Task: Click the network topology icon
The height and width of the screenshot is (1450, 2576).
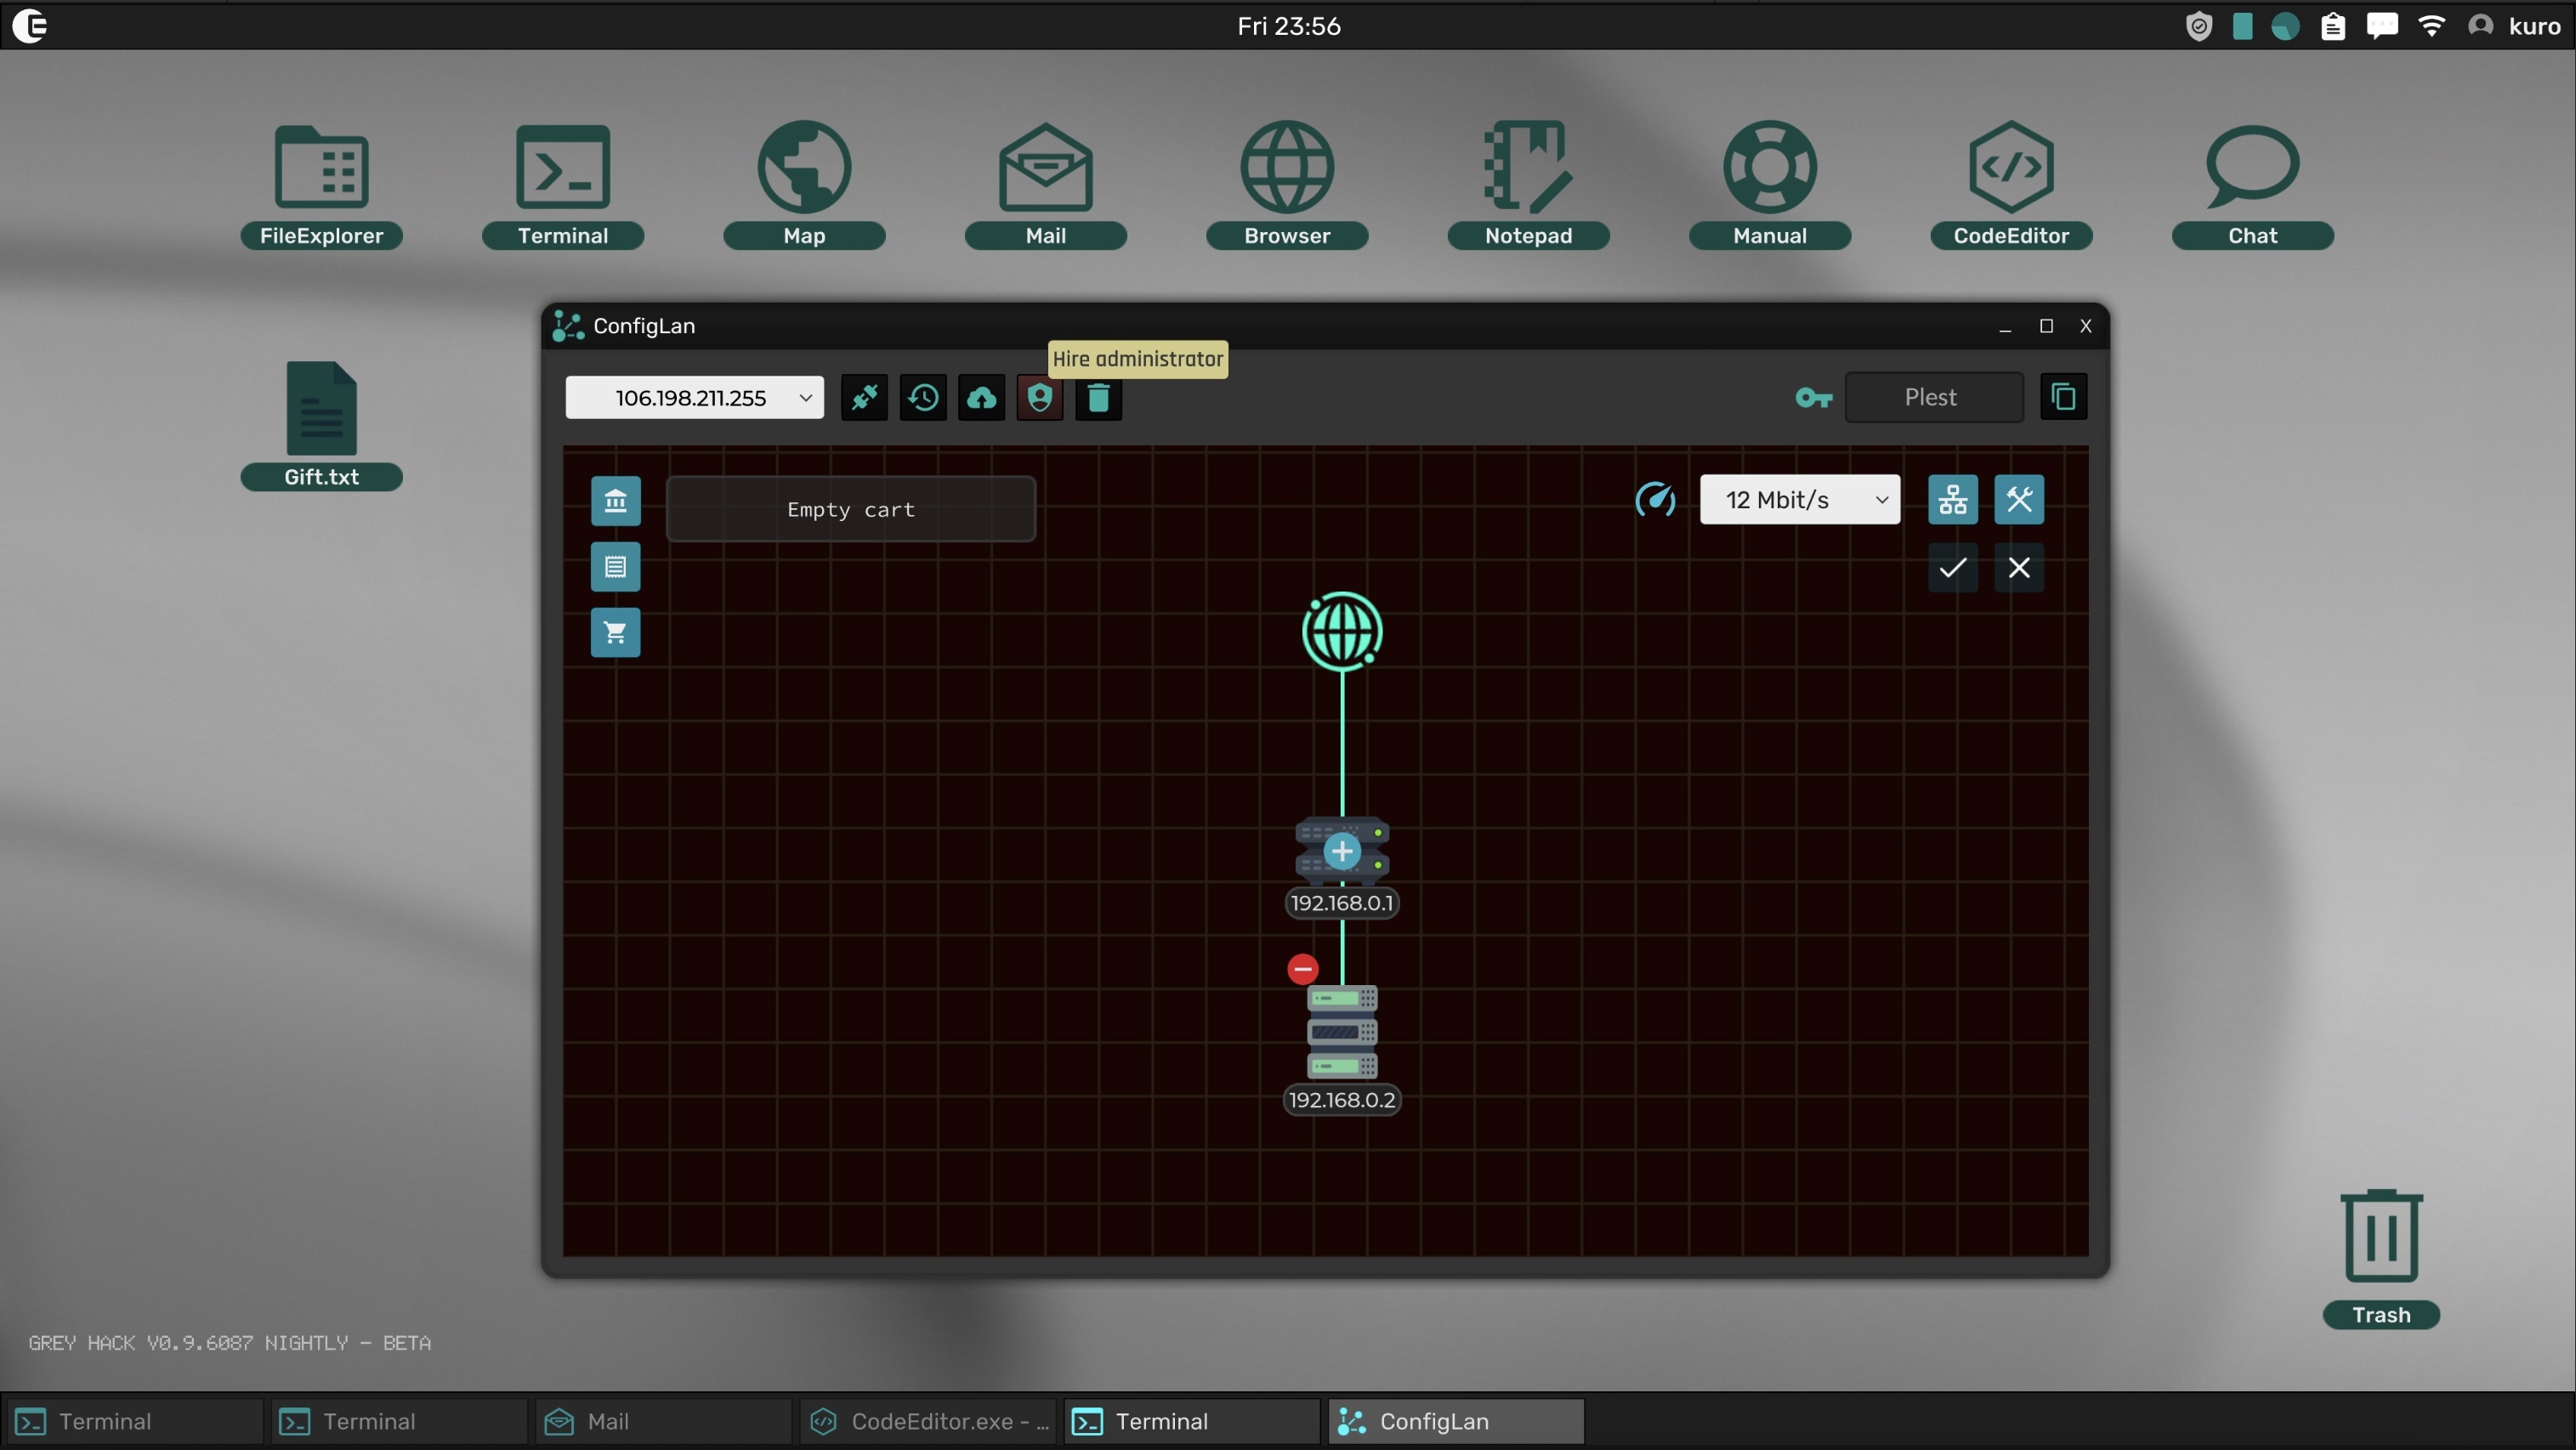Action: coord(1952,500)
